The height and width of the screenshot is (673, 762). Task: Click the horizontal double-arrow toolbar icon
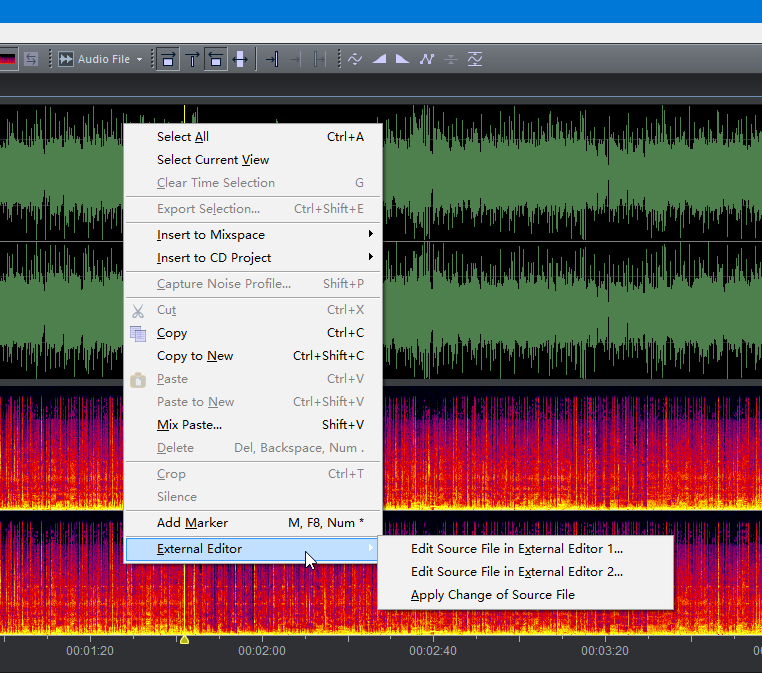[x=240, y=59]
